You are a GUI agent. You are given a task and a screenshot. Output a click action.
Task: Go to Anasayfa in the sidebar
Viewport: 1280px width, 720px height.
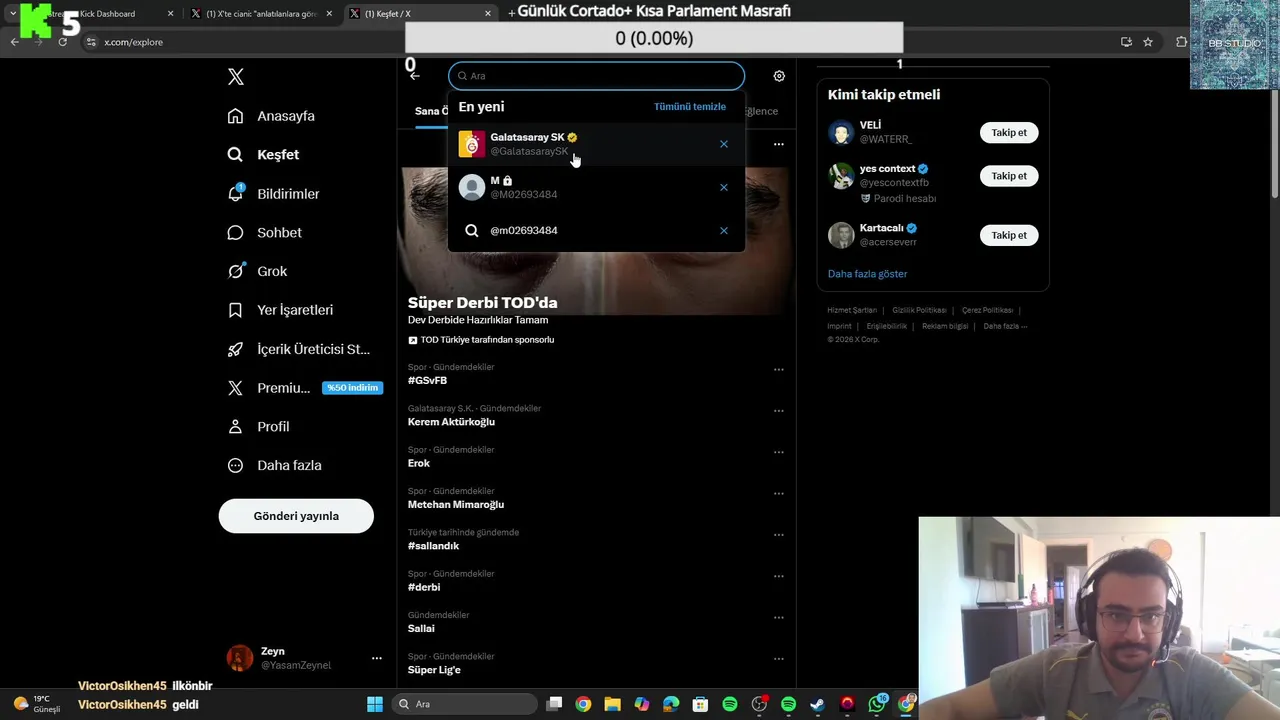[271, 116]
